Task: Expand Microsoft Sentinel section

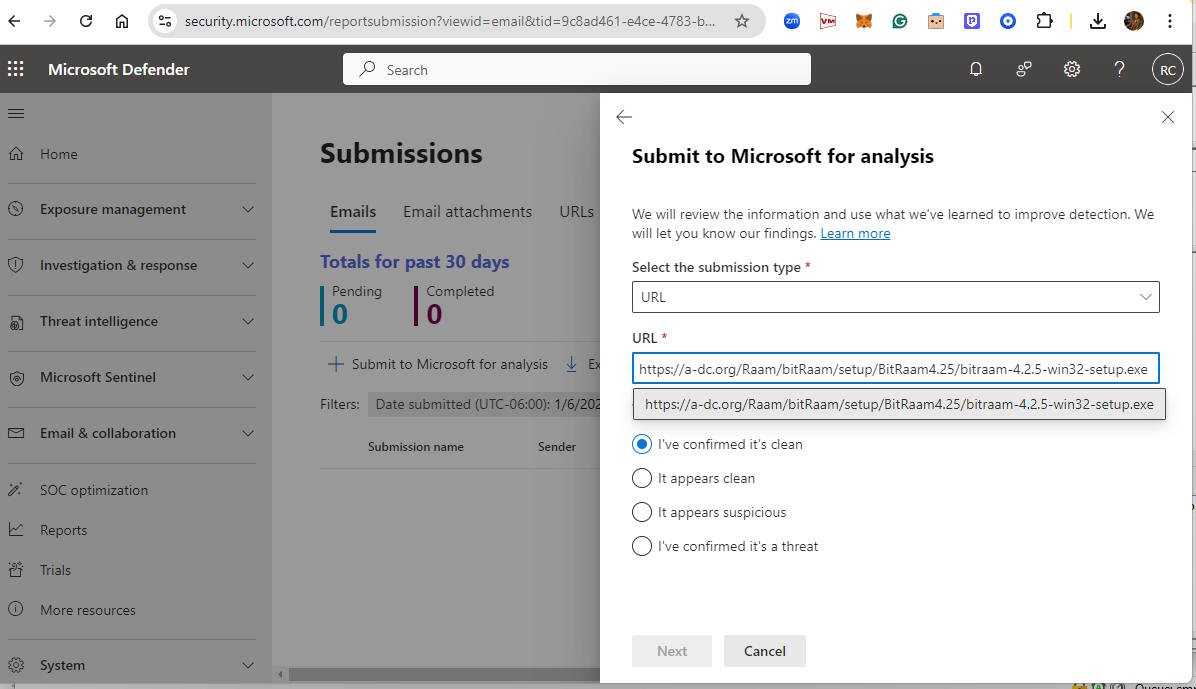Action: click(x=248, y=377)
